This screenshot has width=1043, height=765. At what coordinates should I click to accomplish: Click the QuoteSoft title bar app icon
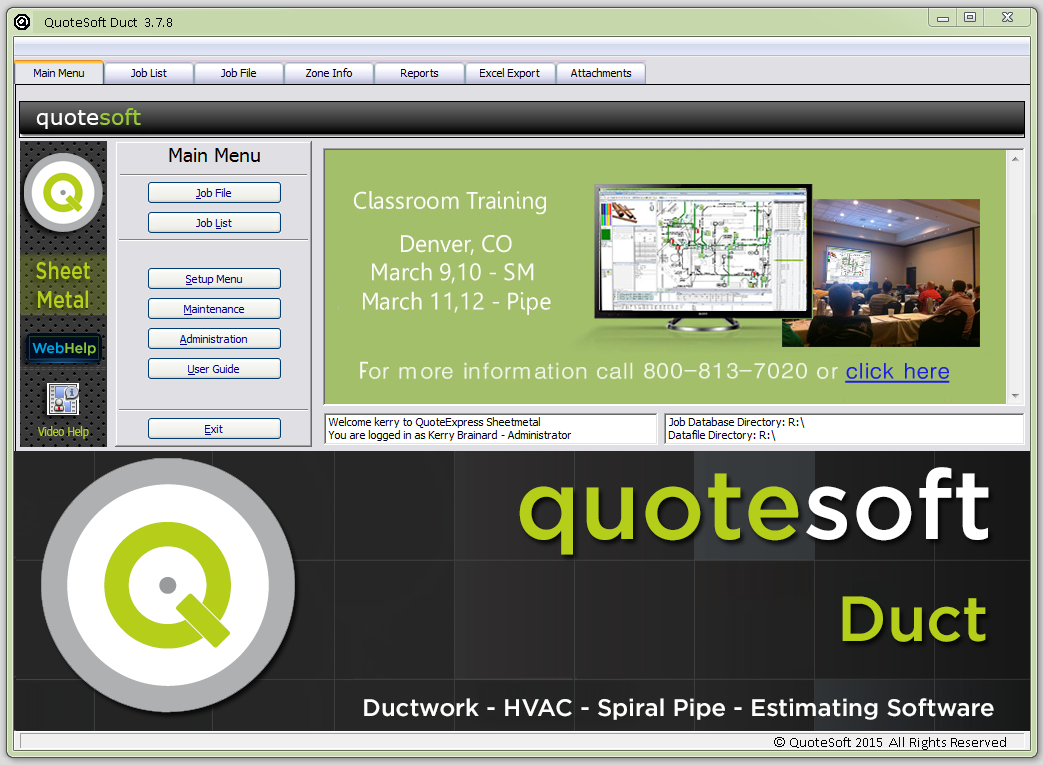23,22
